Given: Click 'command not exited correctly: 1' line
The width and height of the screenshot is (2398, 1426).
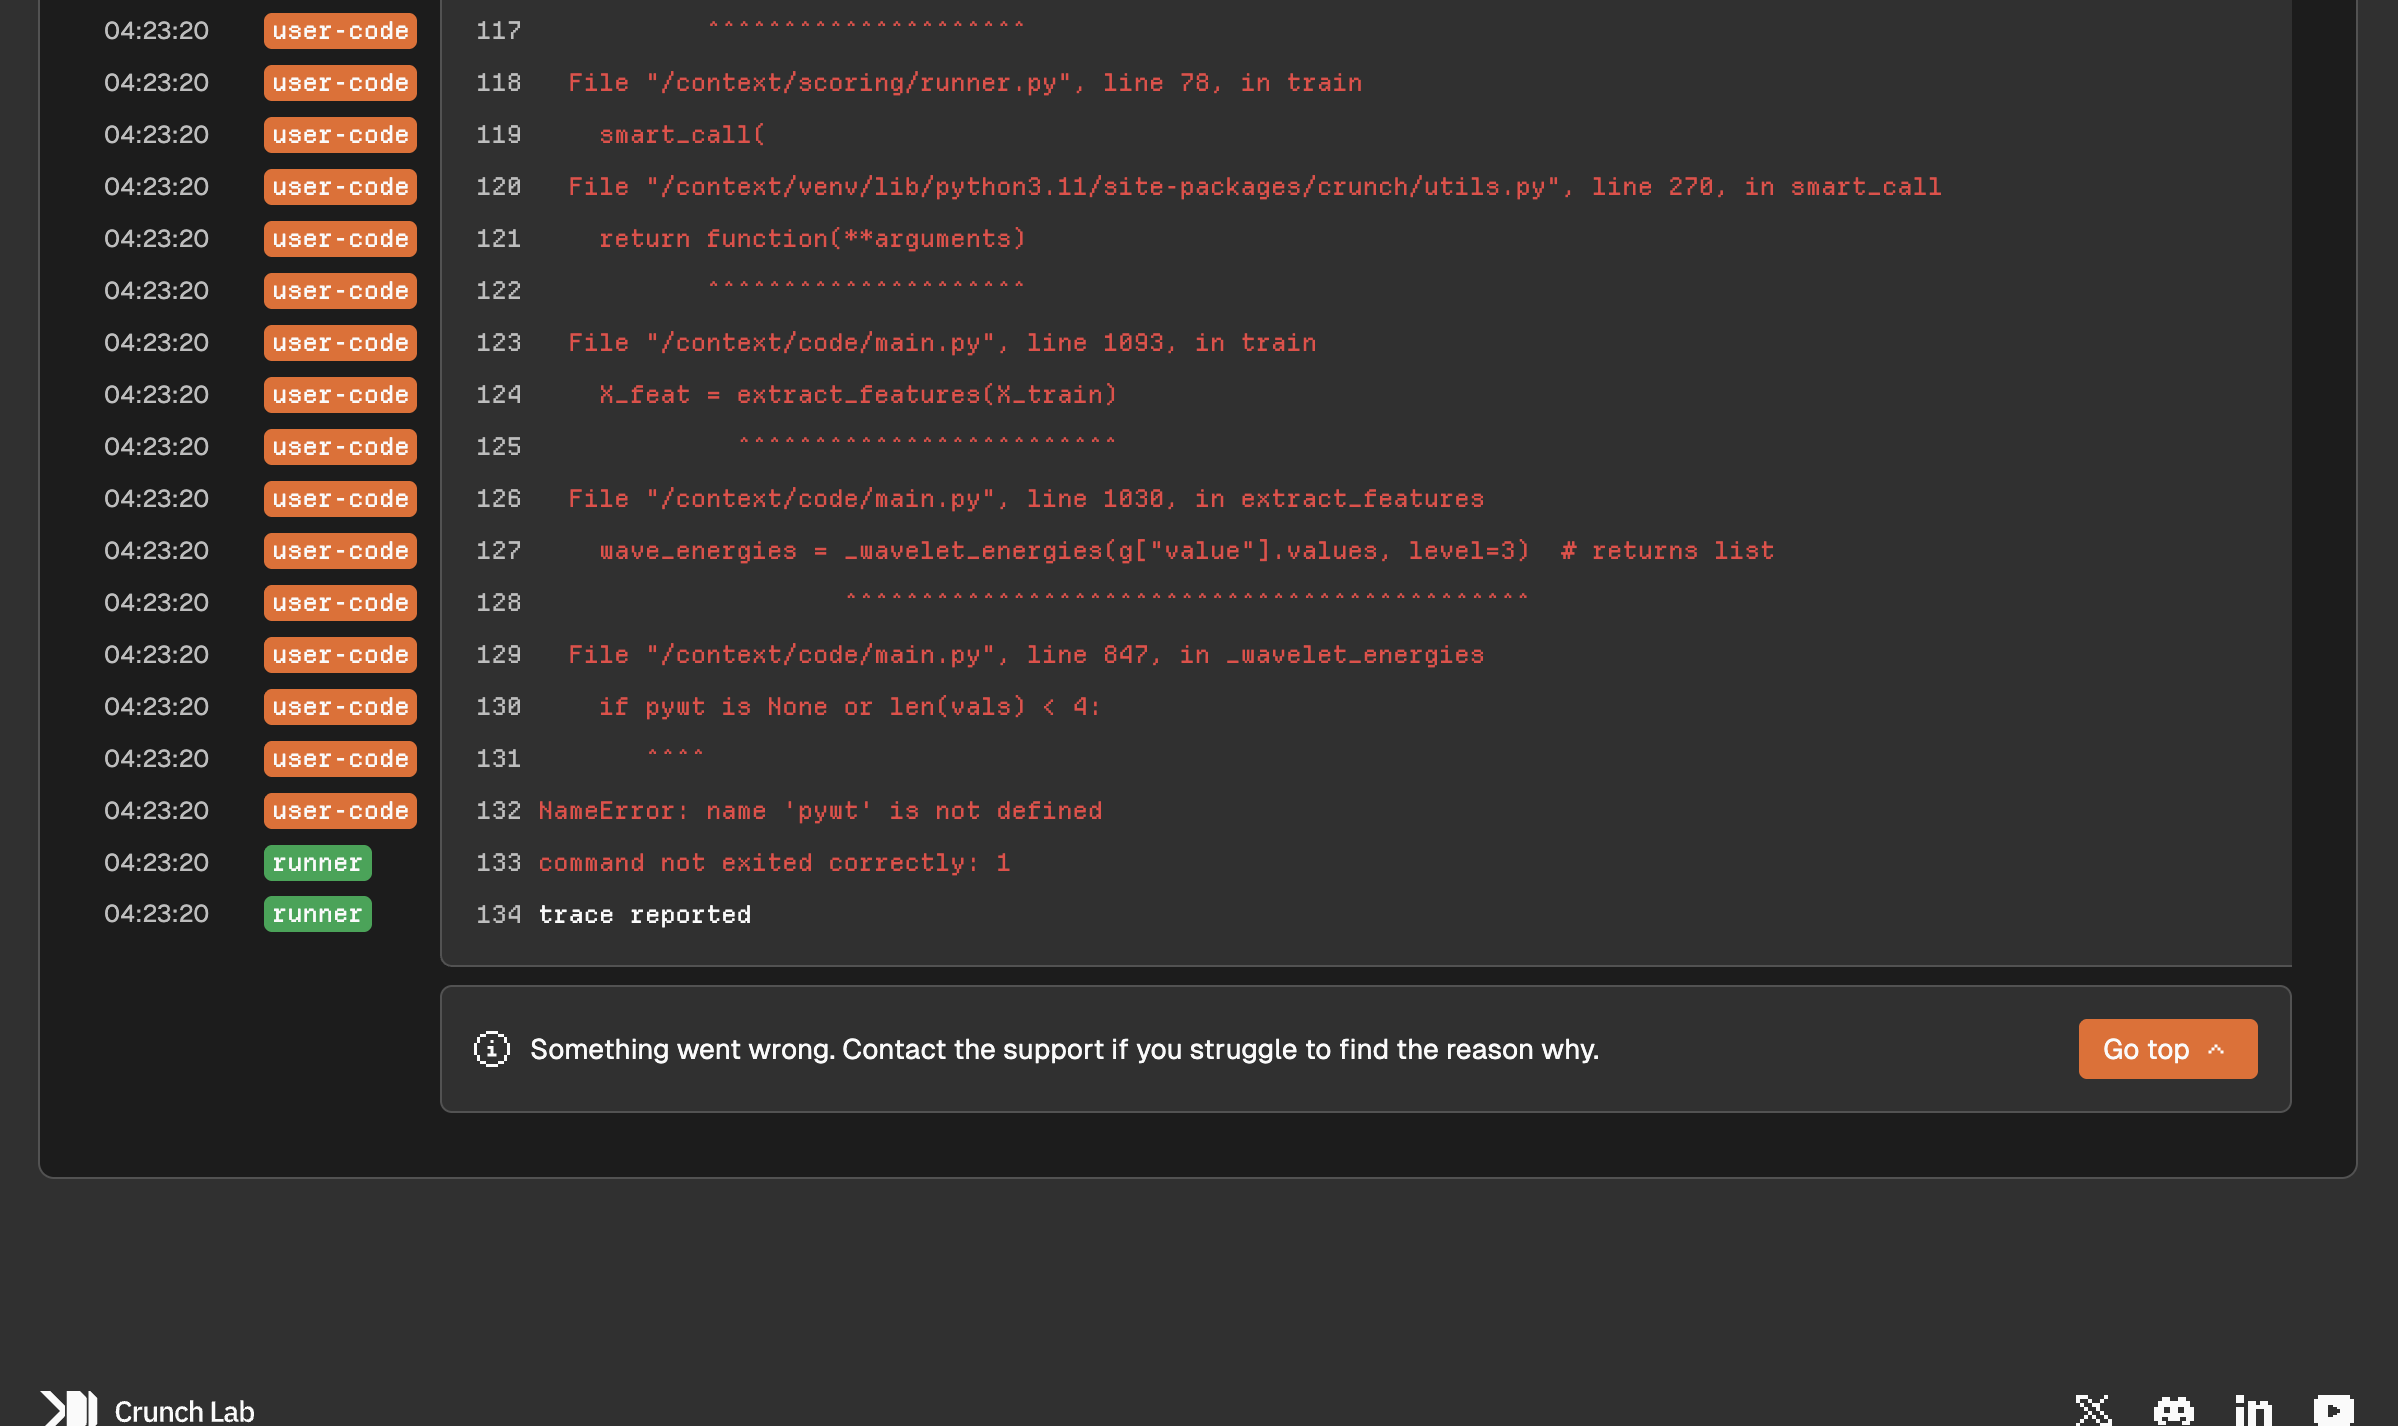Looking at the screenshot, I should 774,863.
